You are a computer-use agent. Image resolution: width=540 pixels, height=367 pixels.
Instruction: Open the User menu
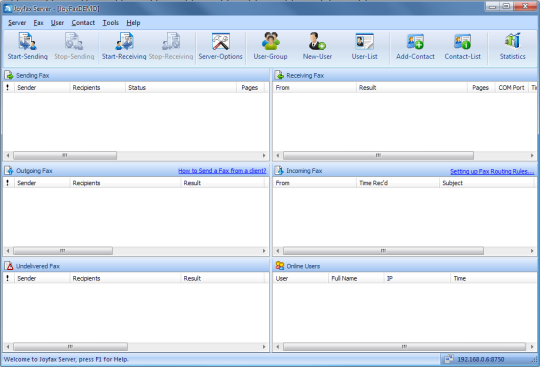click(x=57, y=23)
